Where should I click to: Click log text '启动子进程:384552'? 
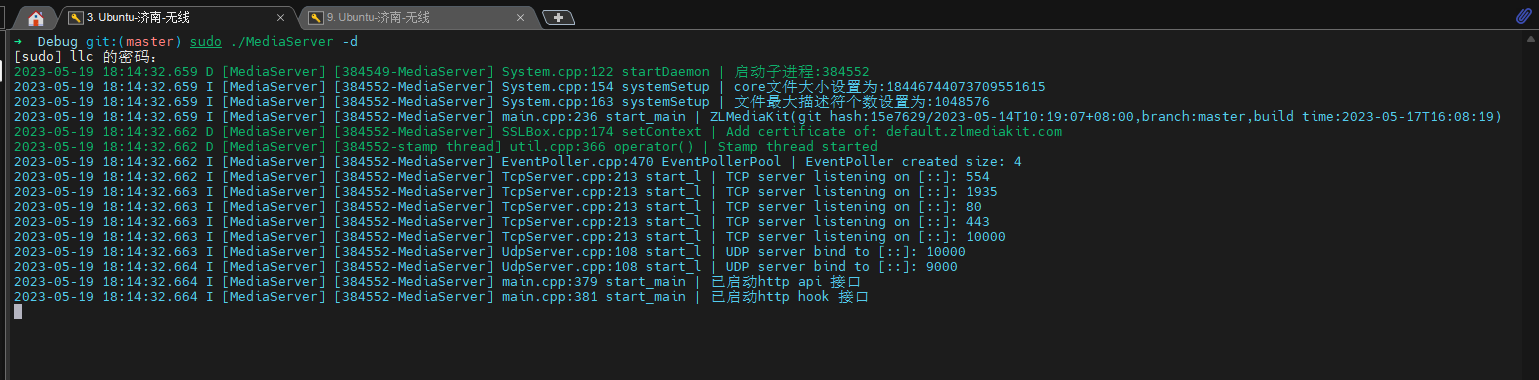801,71
